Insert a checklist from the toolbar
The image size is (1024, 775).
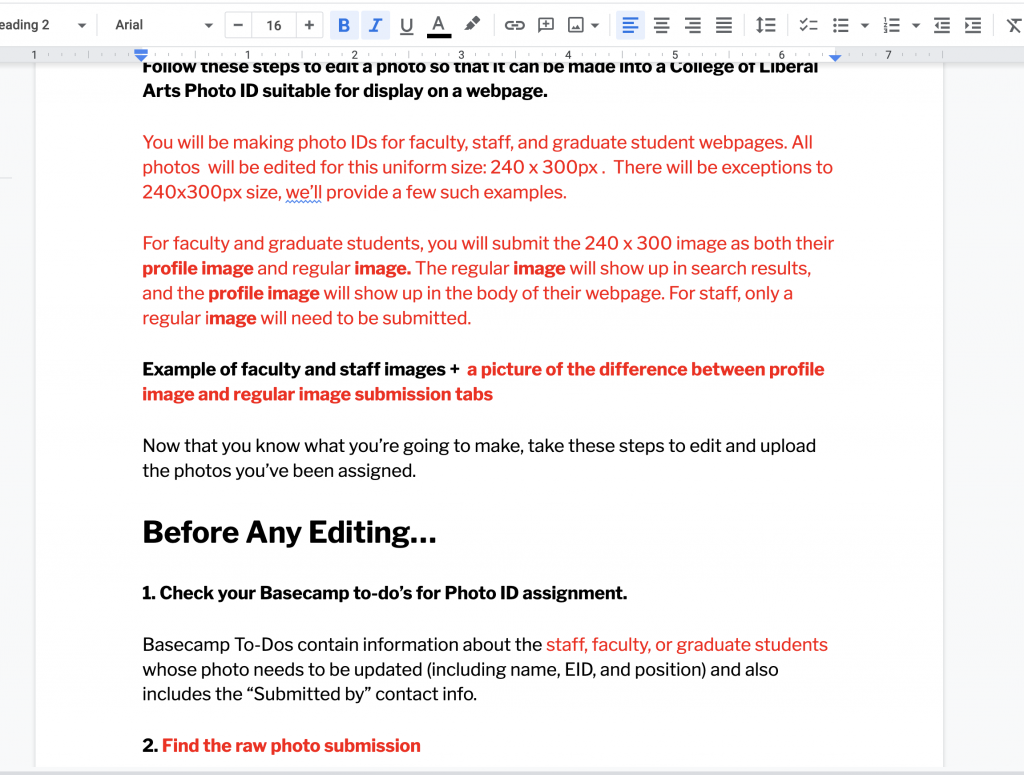point(808,25)
